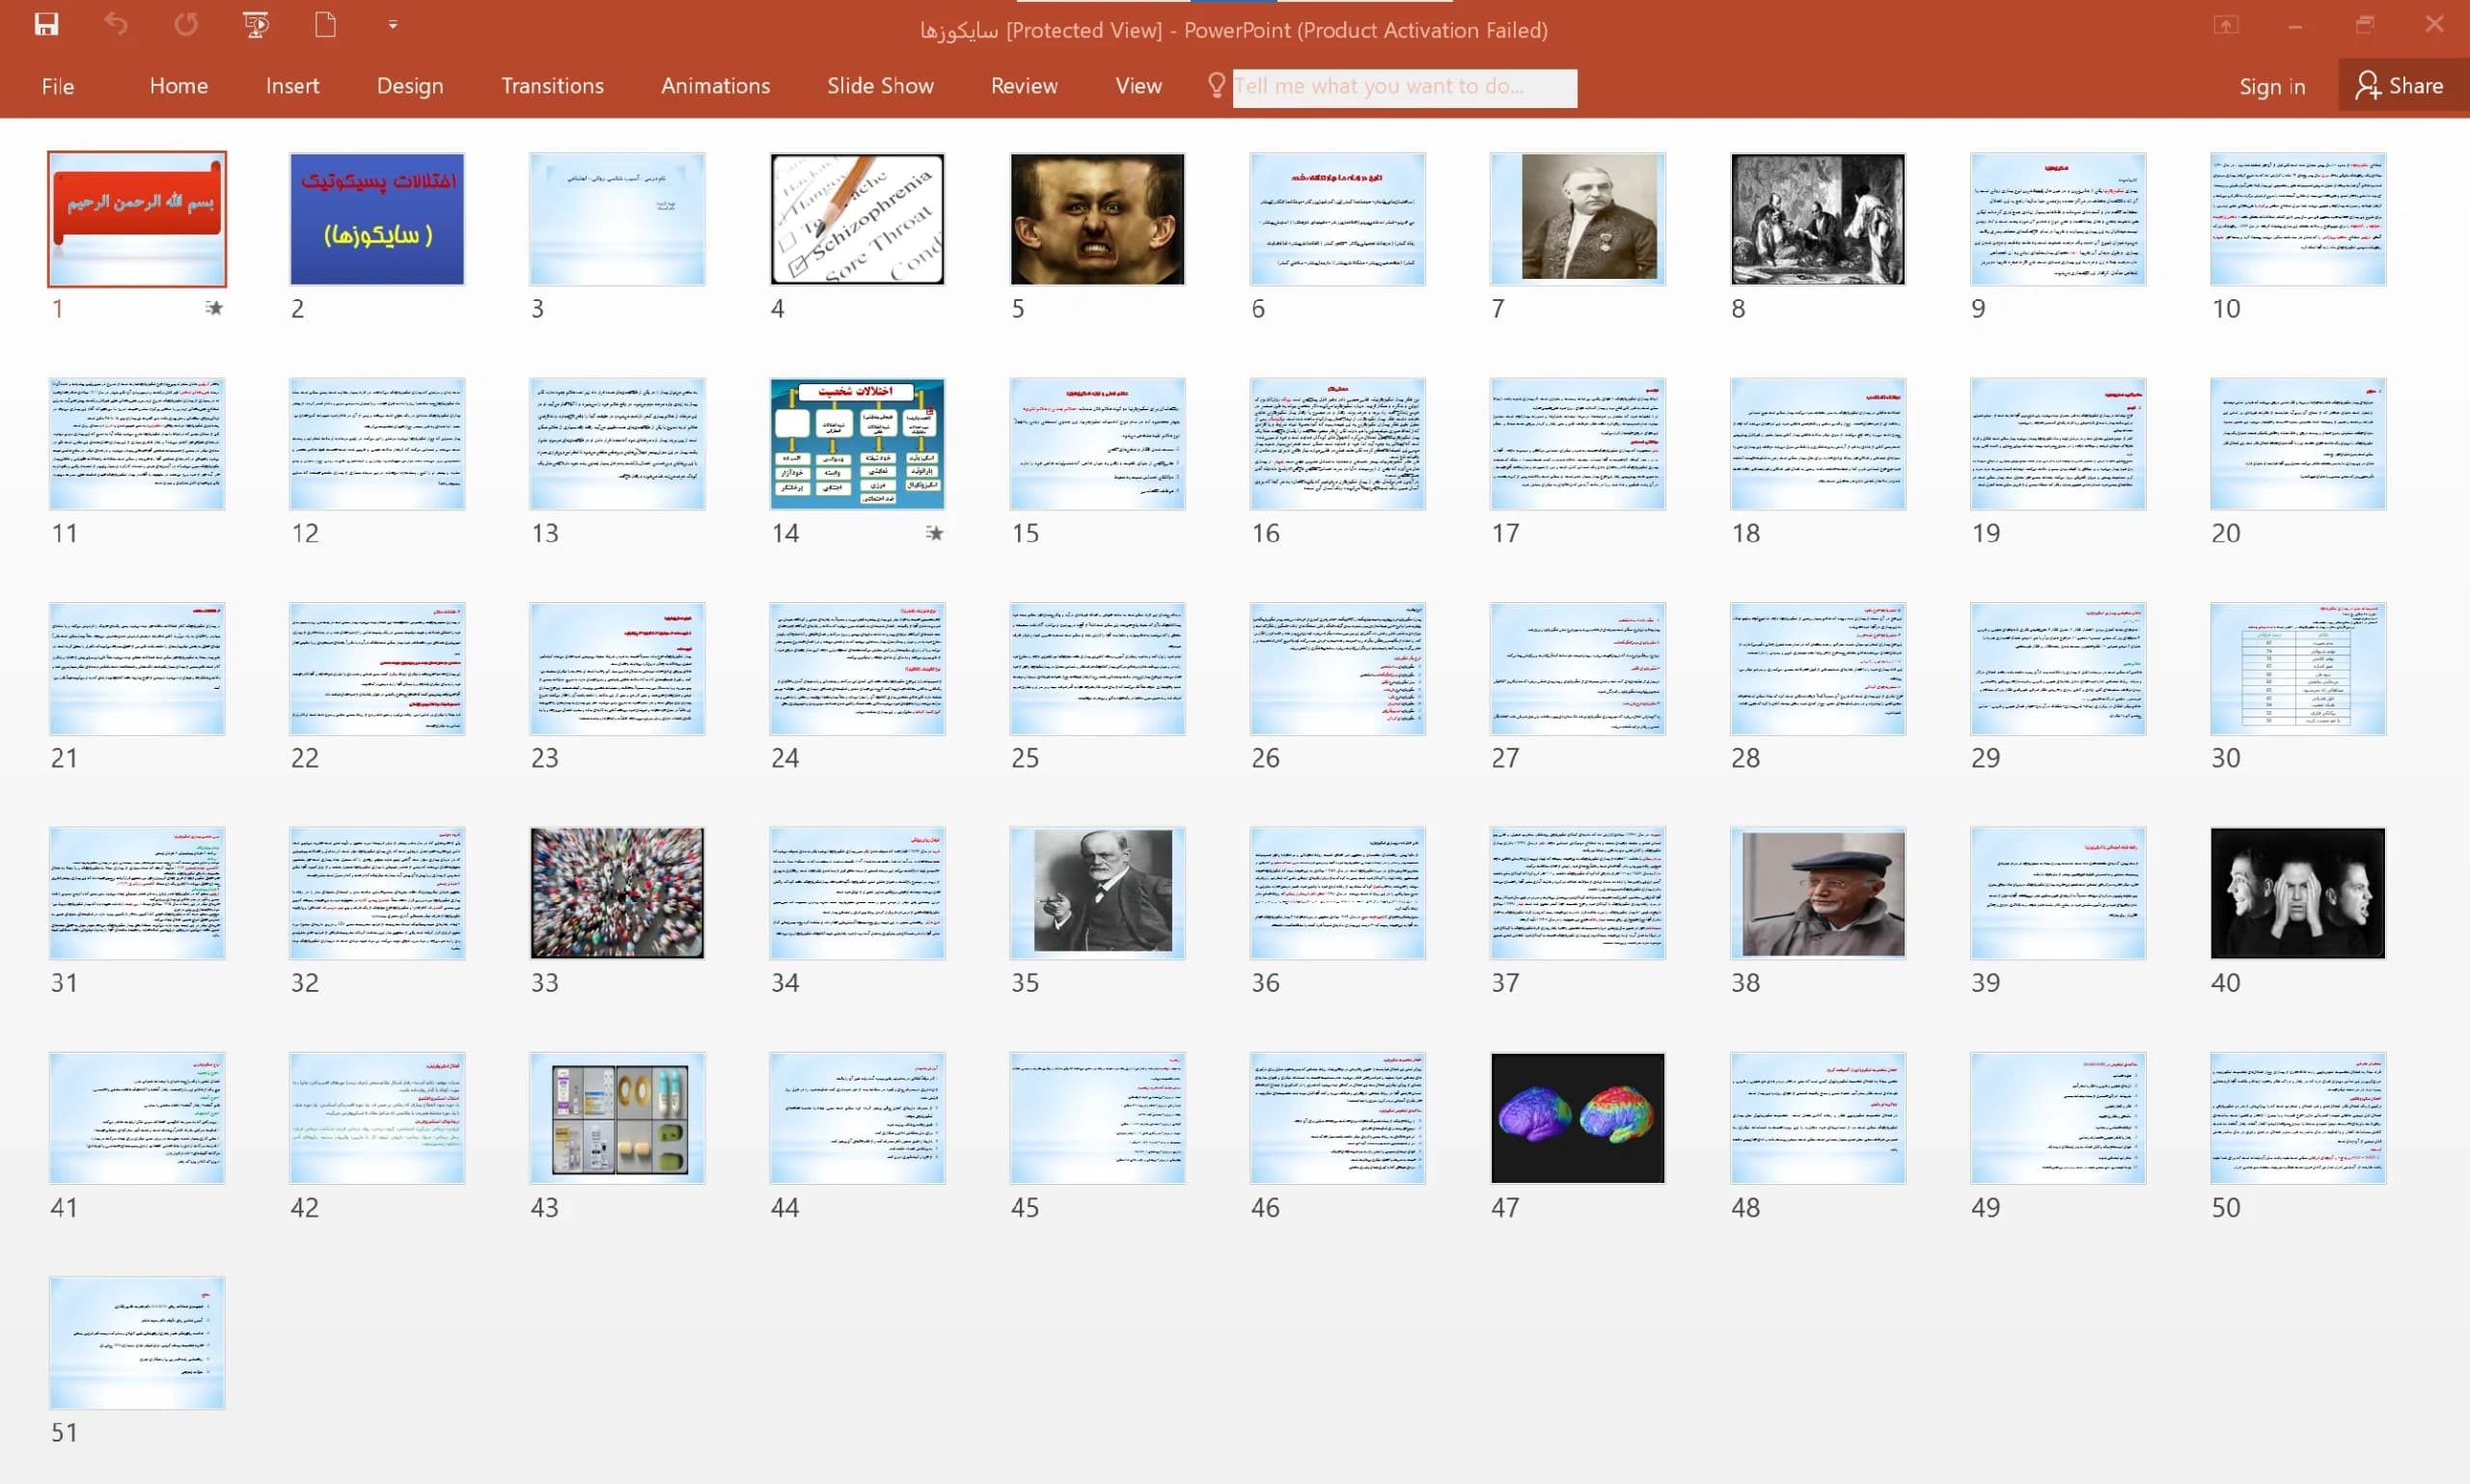Select slide 7 portrait photo thumbnail
The image size is (2470, 1484).
1577,219
